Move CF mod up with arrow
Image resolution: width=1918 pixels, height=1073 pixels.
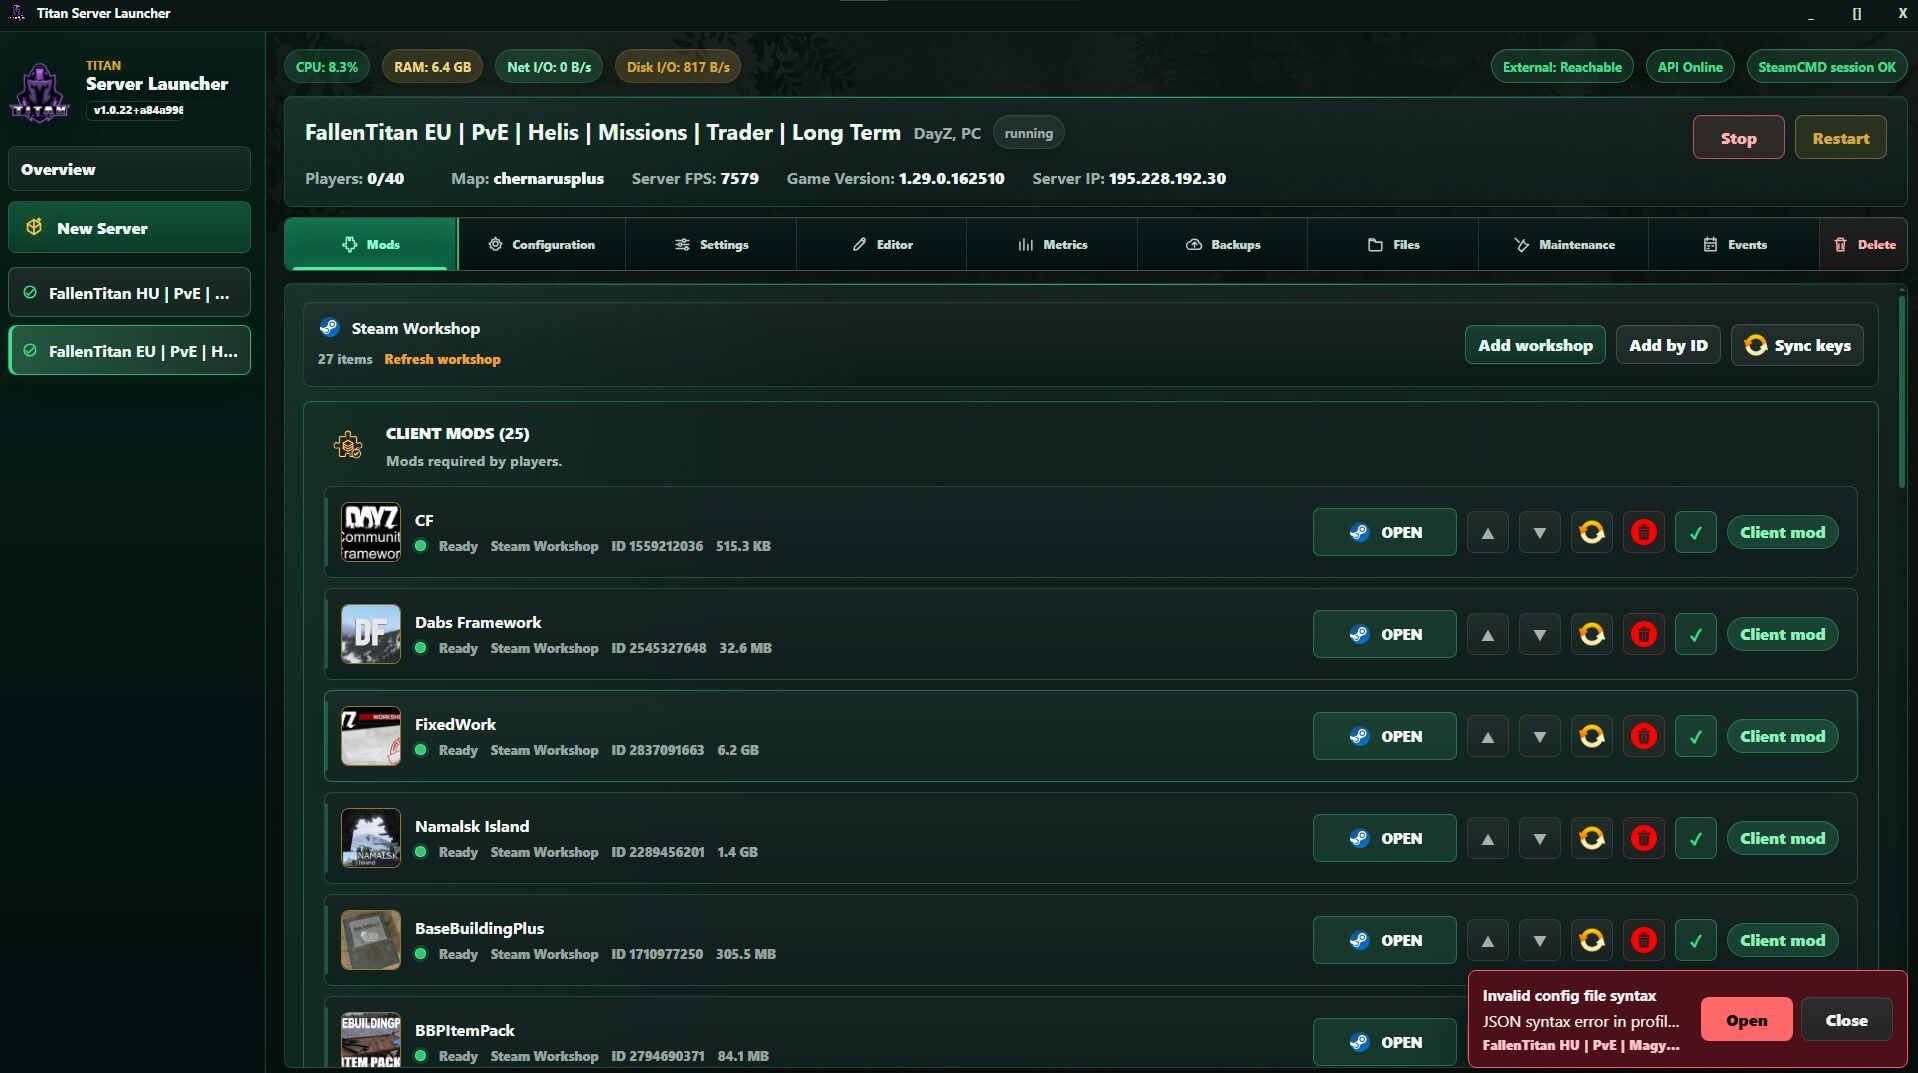(1487, 532)
